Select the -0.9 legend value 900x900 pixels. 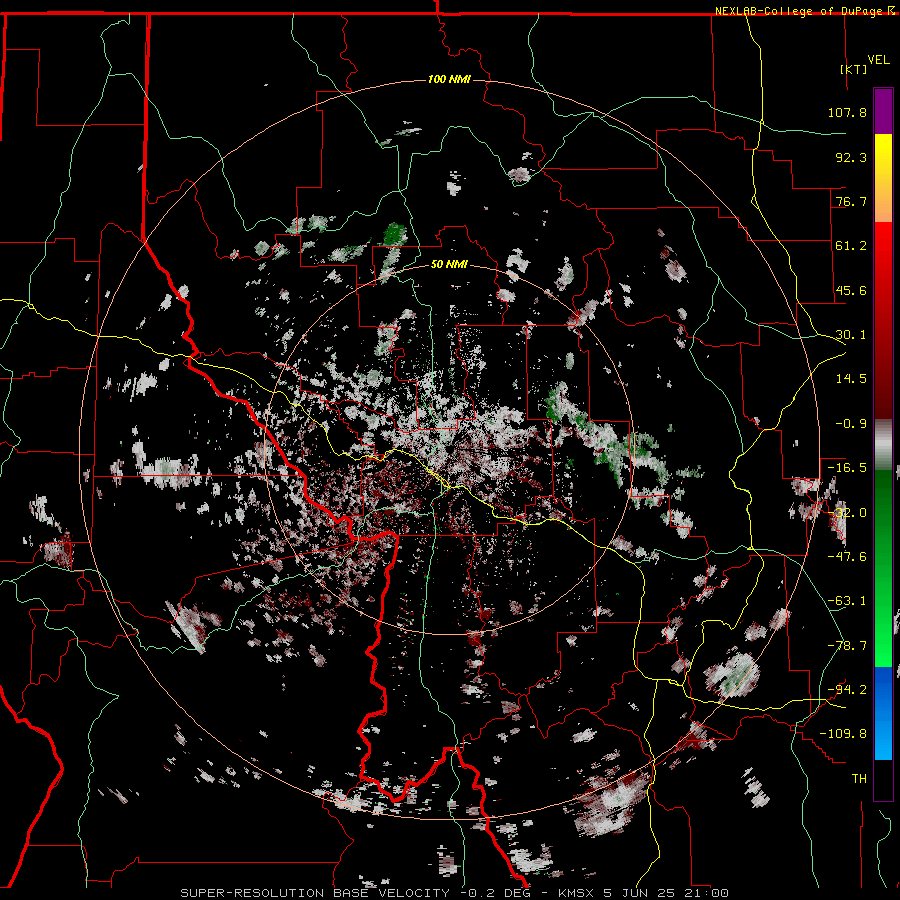pos(851,424)
